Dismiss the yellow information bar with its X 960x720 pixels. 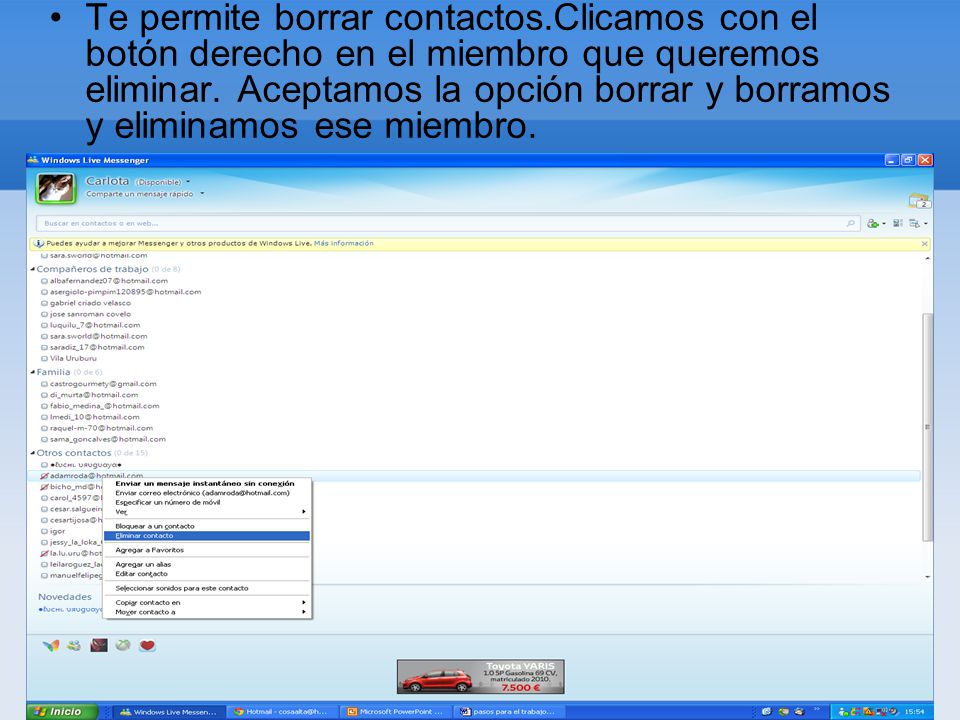click(924, 244)
